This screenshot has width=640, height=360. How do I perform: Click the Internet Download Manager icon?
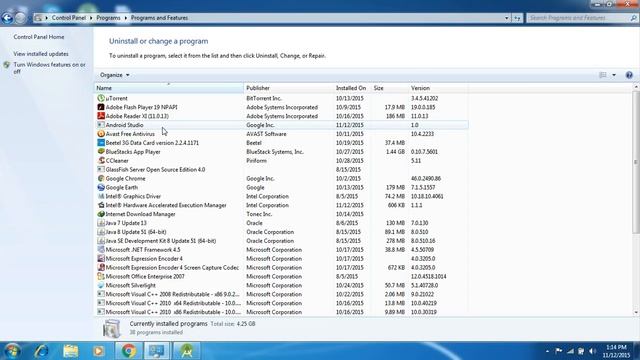(x=101, y=214)
